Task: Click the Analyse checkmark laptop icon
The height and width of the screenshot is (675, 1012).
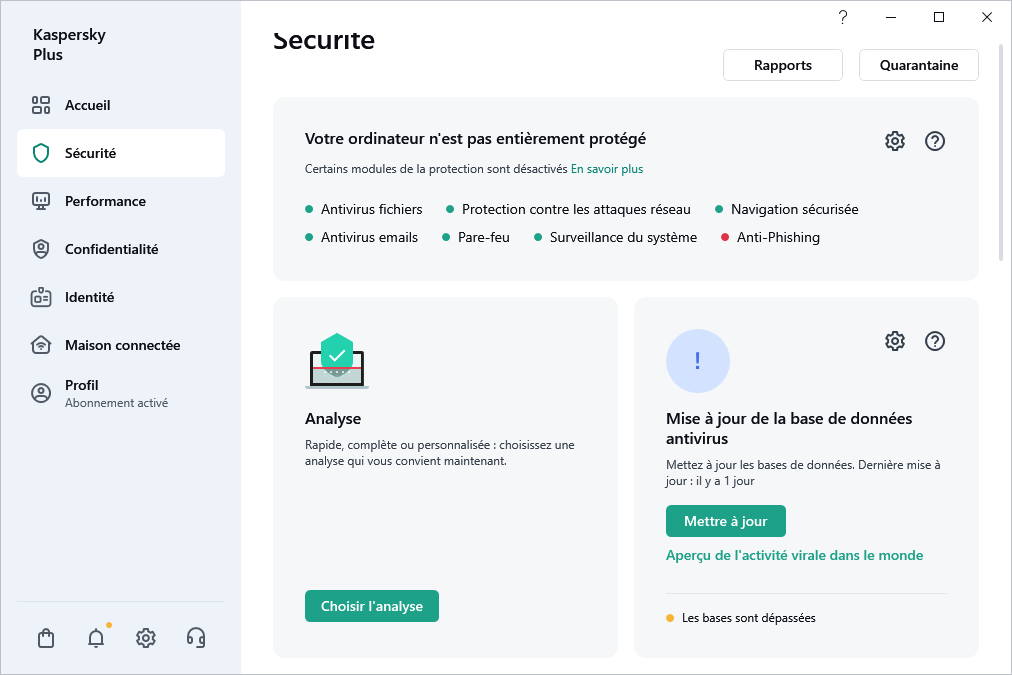Action: point(337,362)
